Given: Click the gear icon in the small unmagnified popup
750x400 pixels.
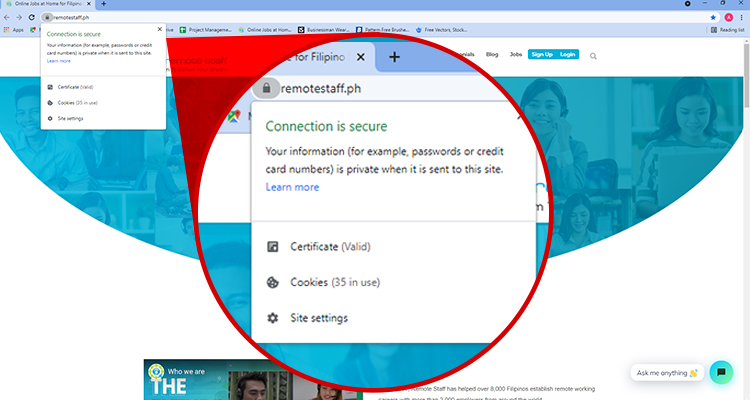Looking at the screenshot, I should [x=50, y=119].
